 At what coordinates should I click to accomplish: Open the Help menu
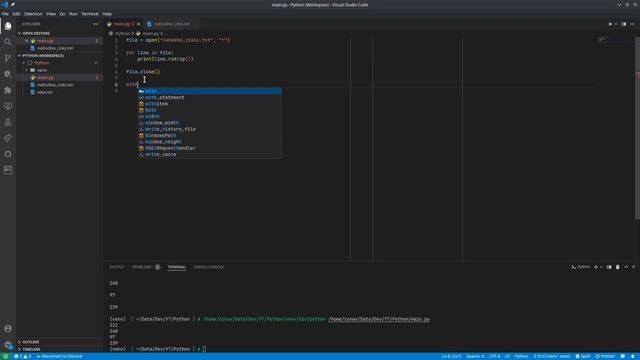(107, 14)
